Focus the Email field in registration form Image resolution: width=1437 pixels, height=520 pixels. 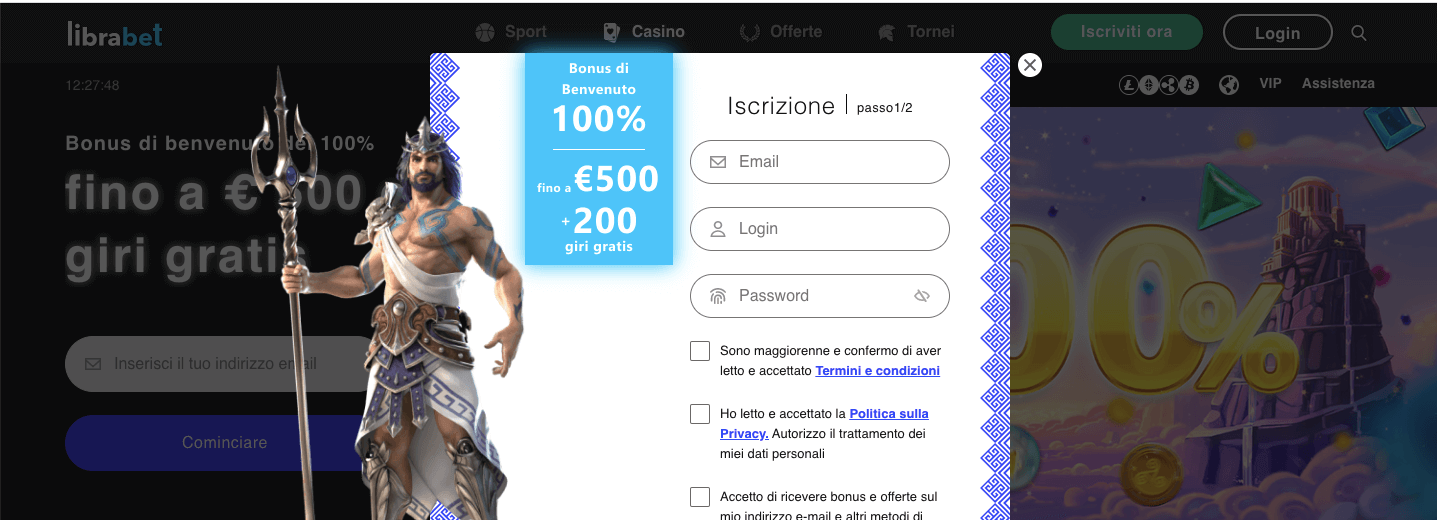pos(820,162)
